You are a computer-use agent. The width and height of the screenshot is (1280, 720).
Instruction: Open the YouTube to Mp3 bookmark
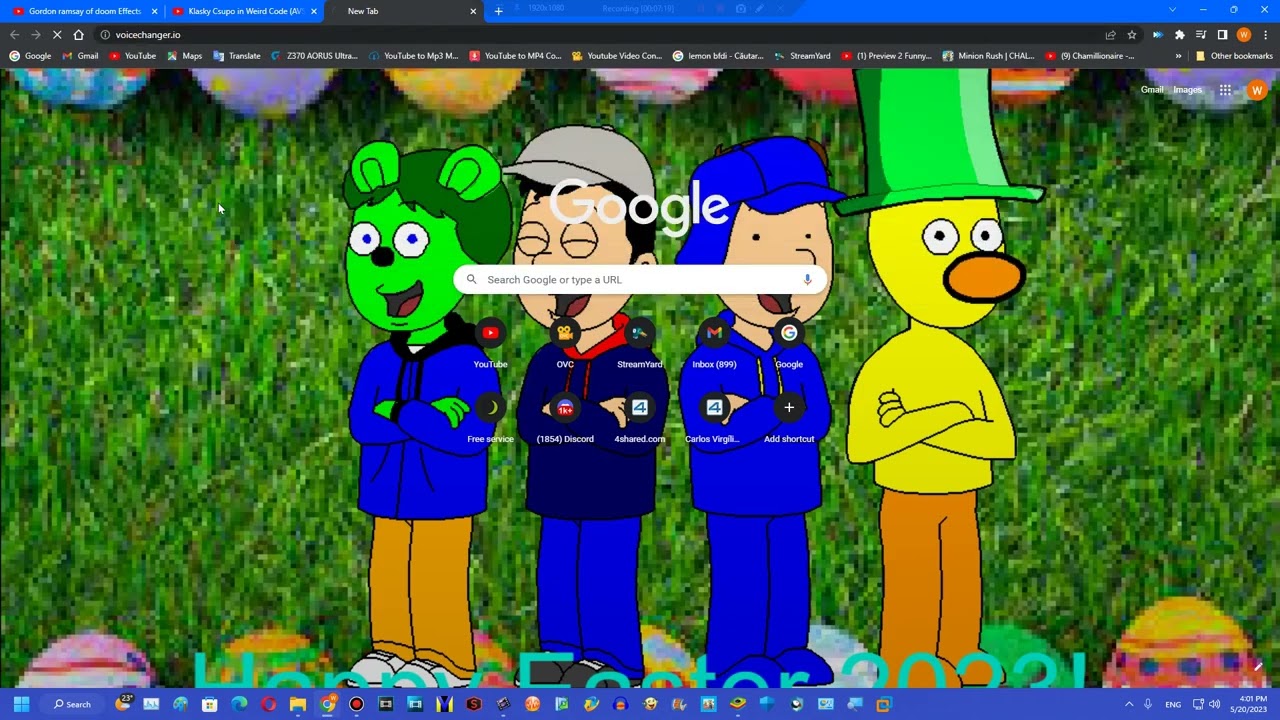(413, 56)
